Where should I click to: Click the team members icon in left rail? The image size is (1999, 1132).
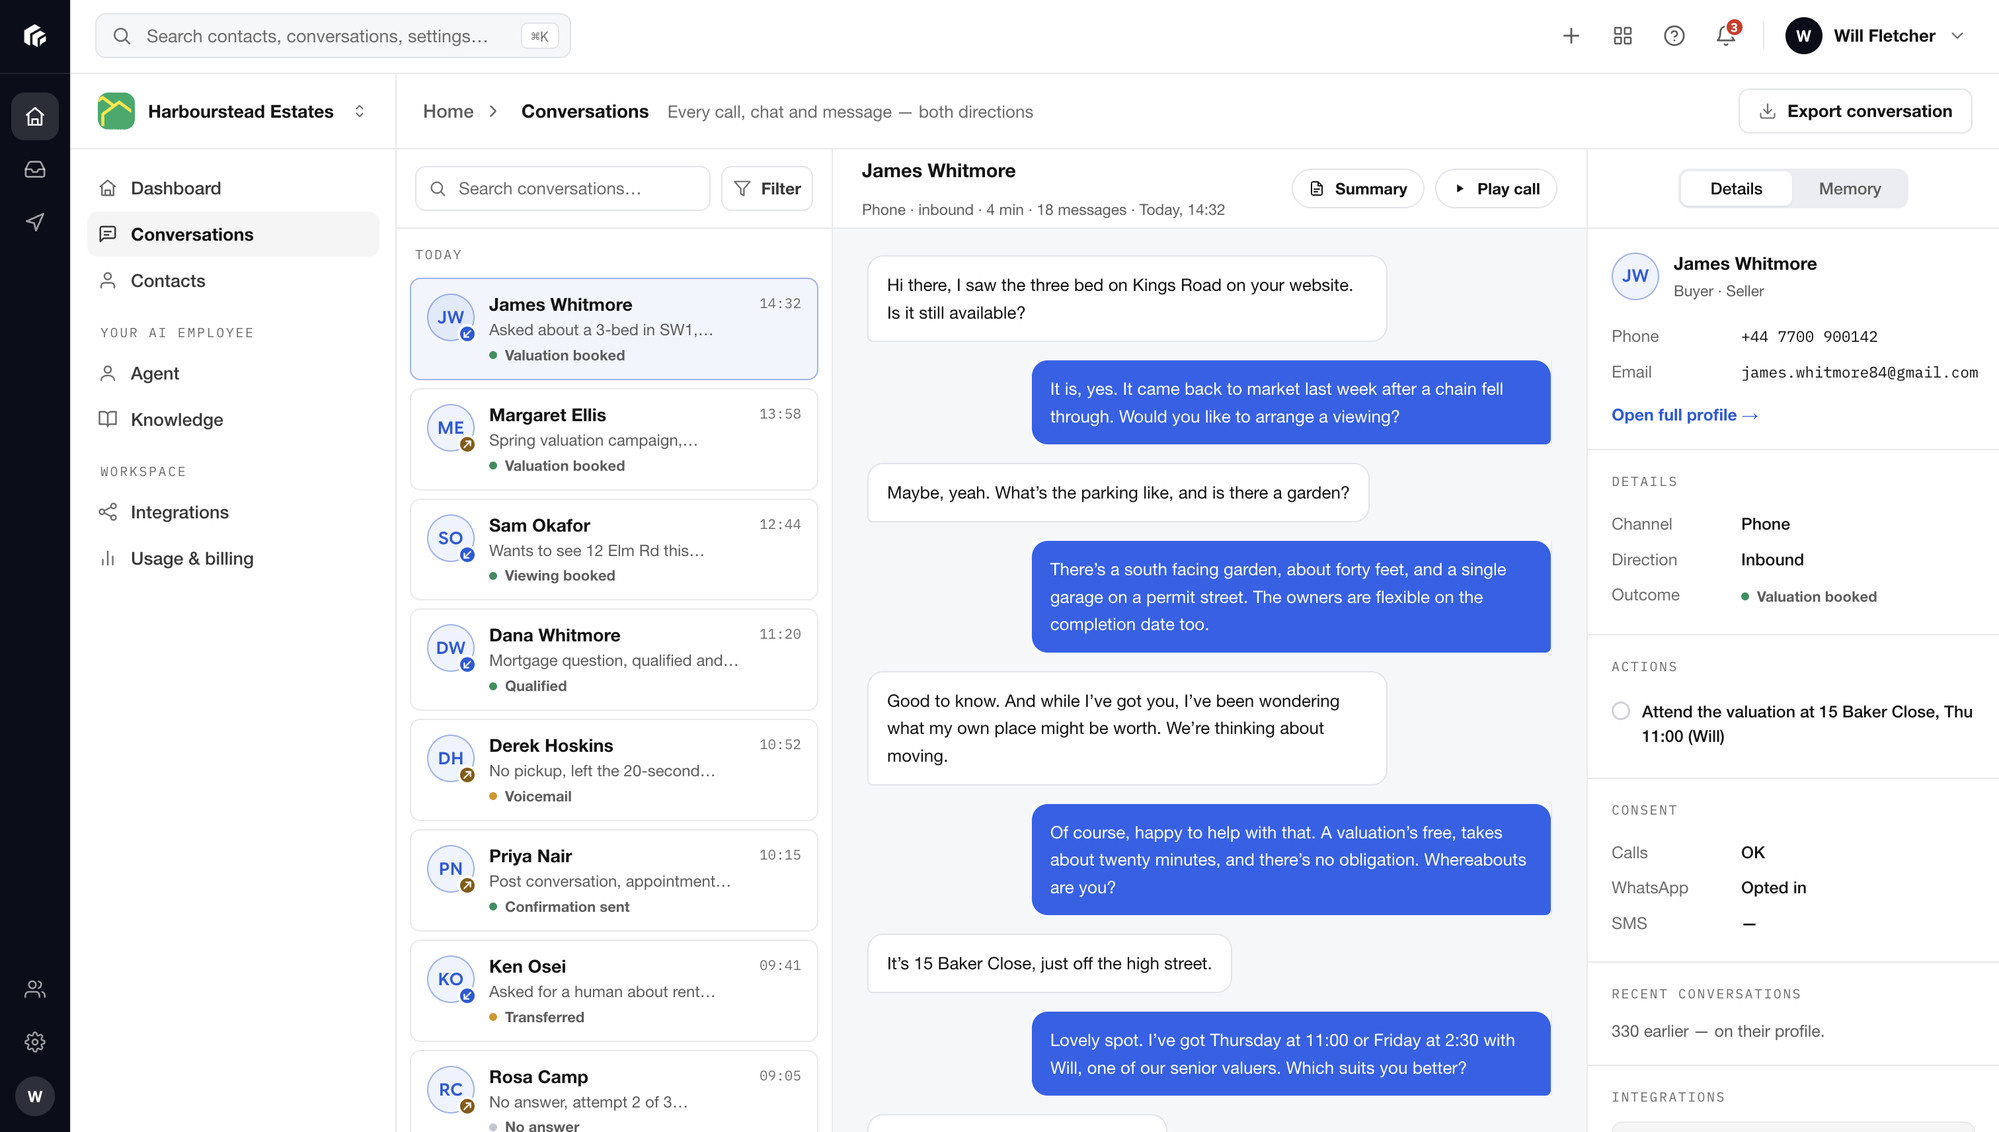35,989
